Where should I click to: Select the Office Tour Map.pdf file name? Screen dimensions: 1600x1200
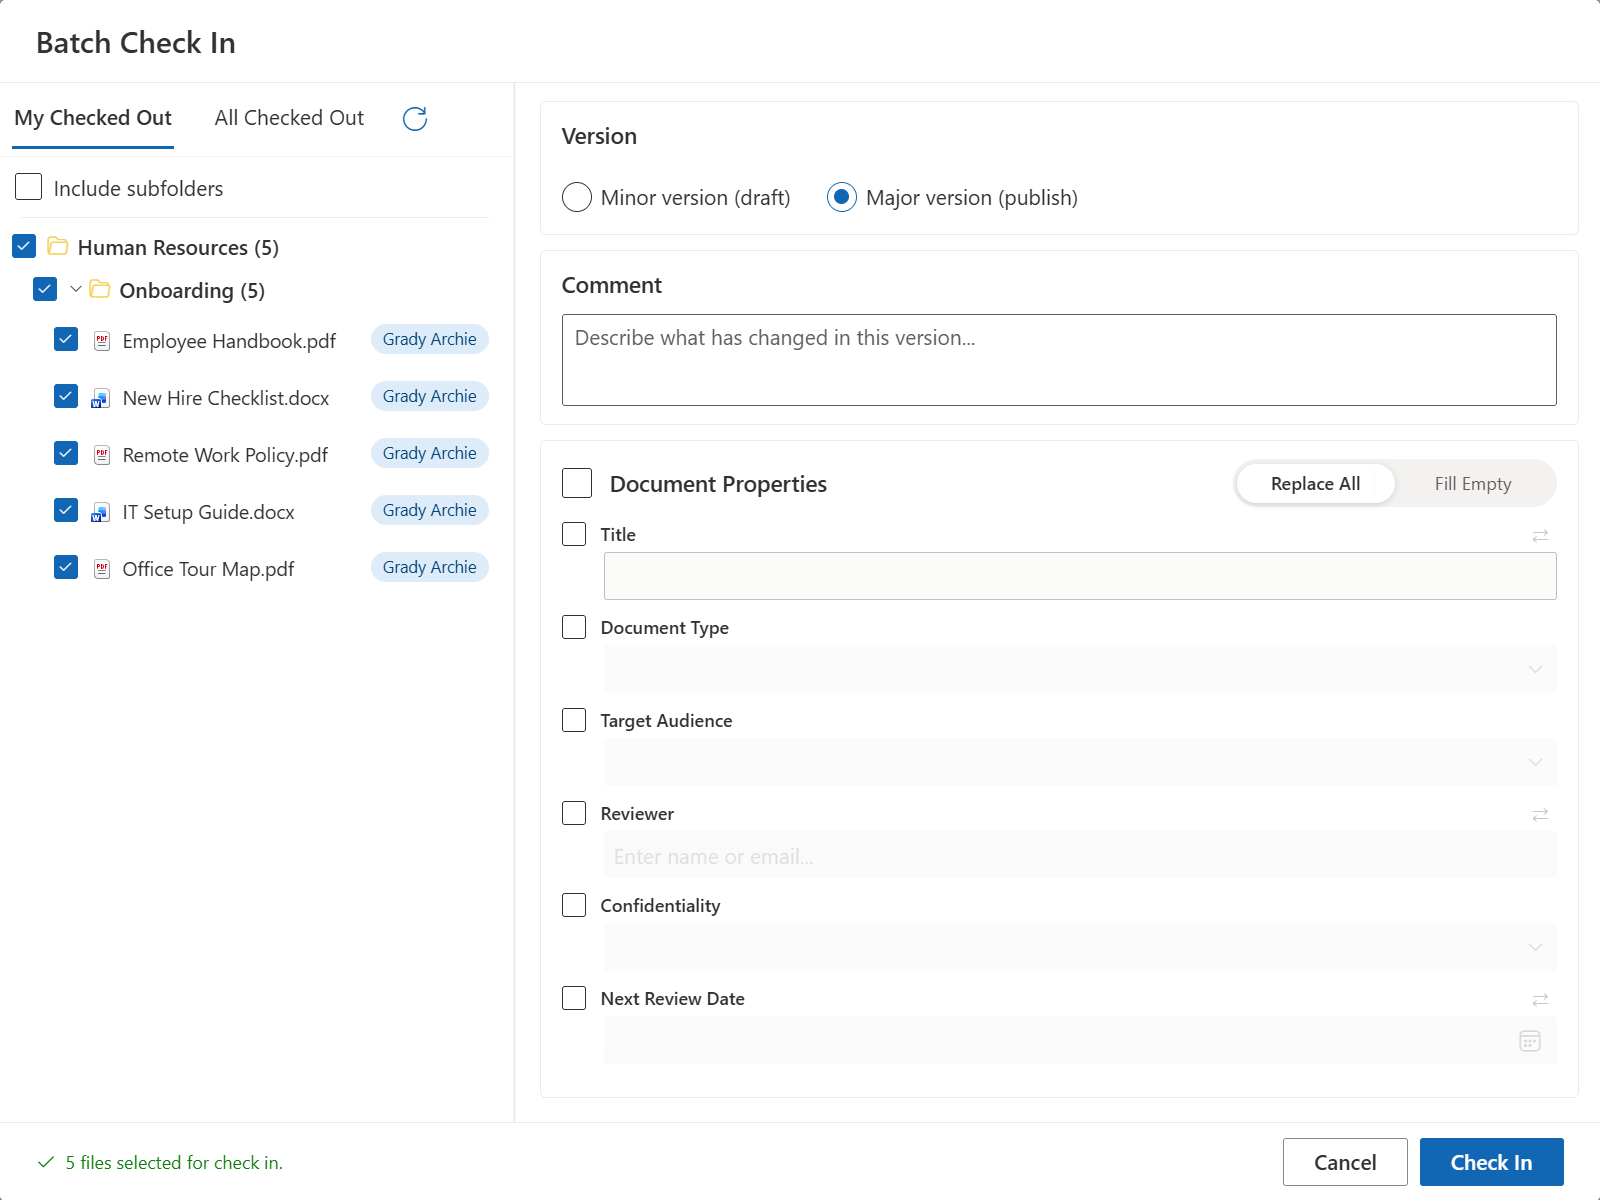pyautogui.click(x=208, y=569)
